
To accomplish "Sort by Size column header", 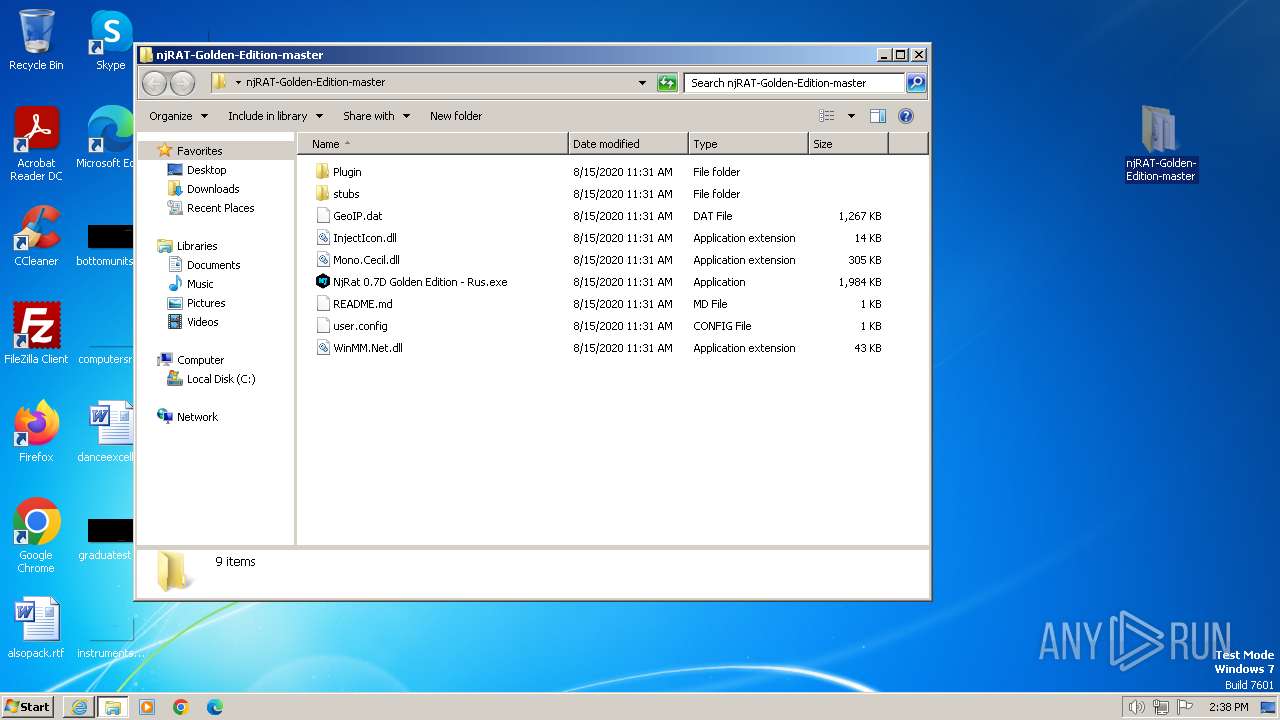I will point(848,144).
